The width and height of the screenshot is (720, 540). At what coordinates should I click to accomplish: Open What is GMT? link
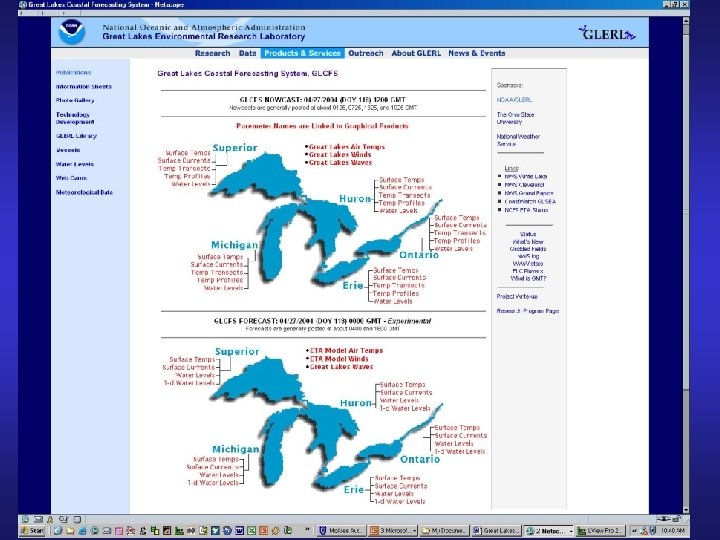(528, 278)
